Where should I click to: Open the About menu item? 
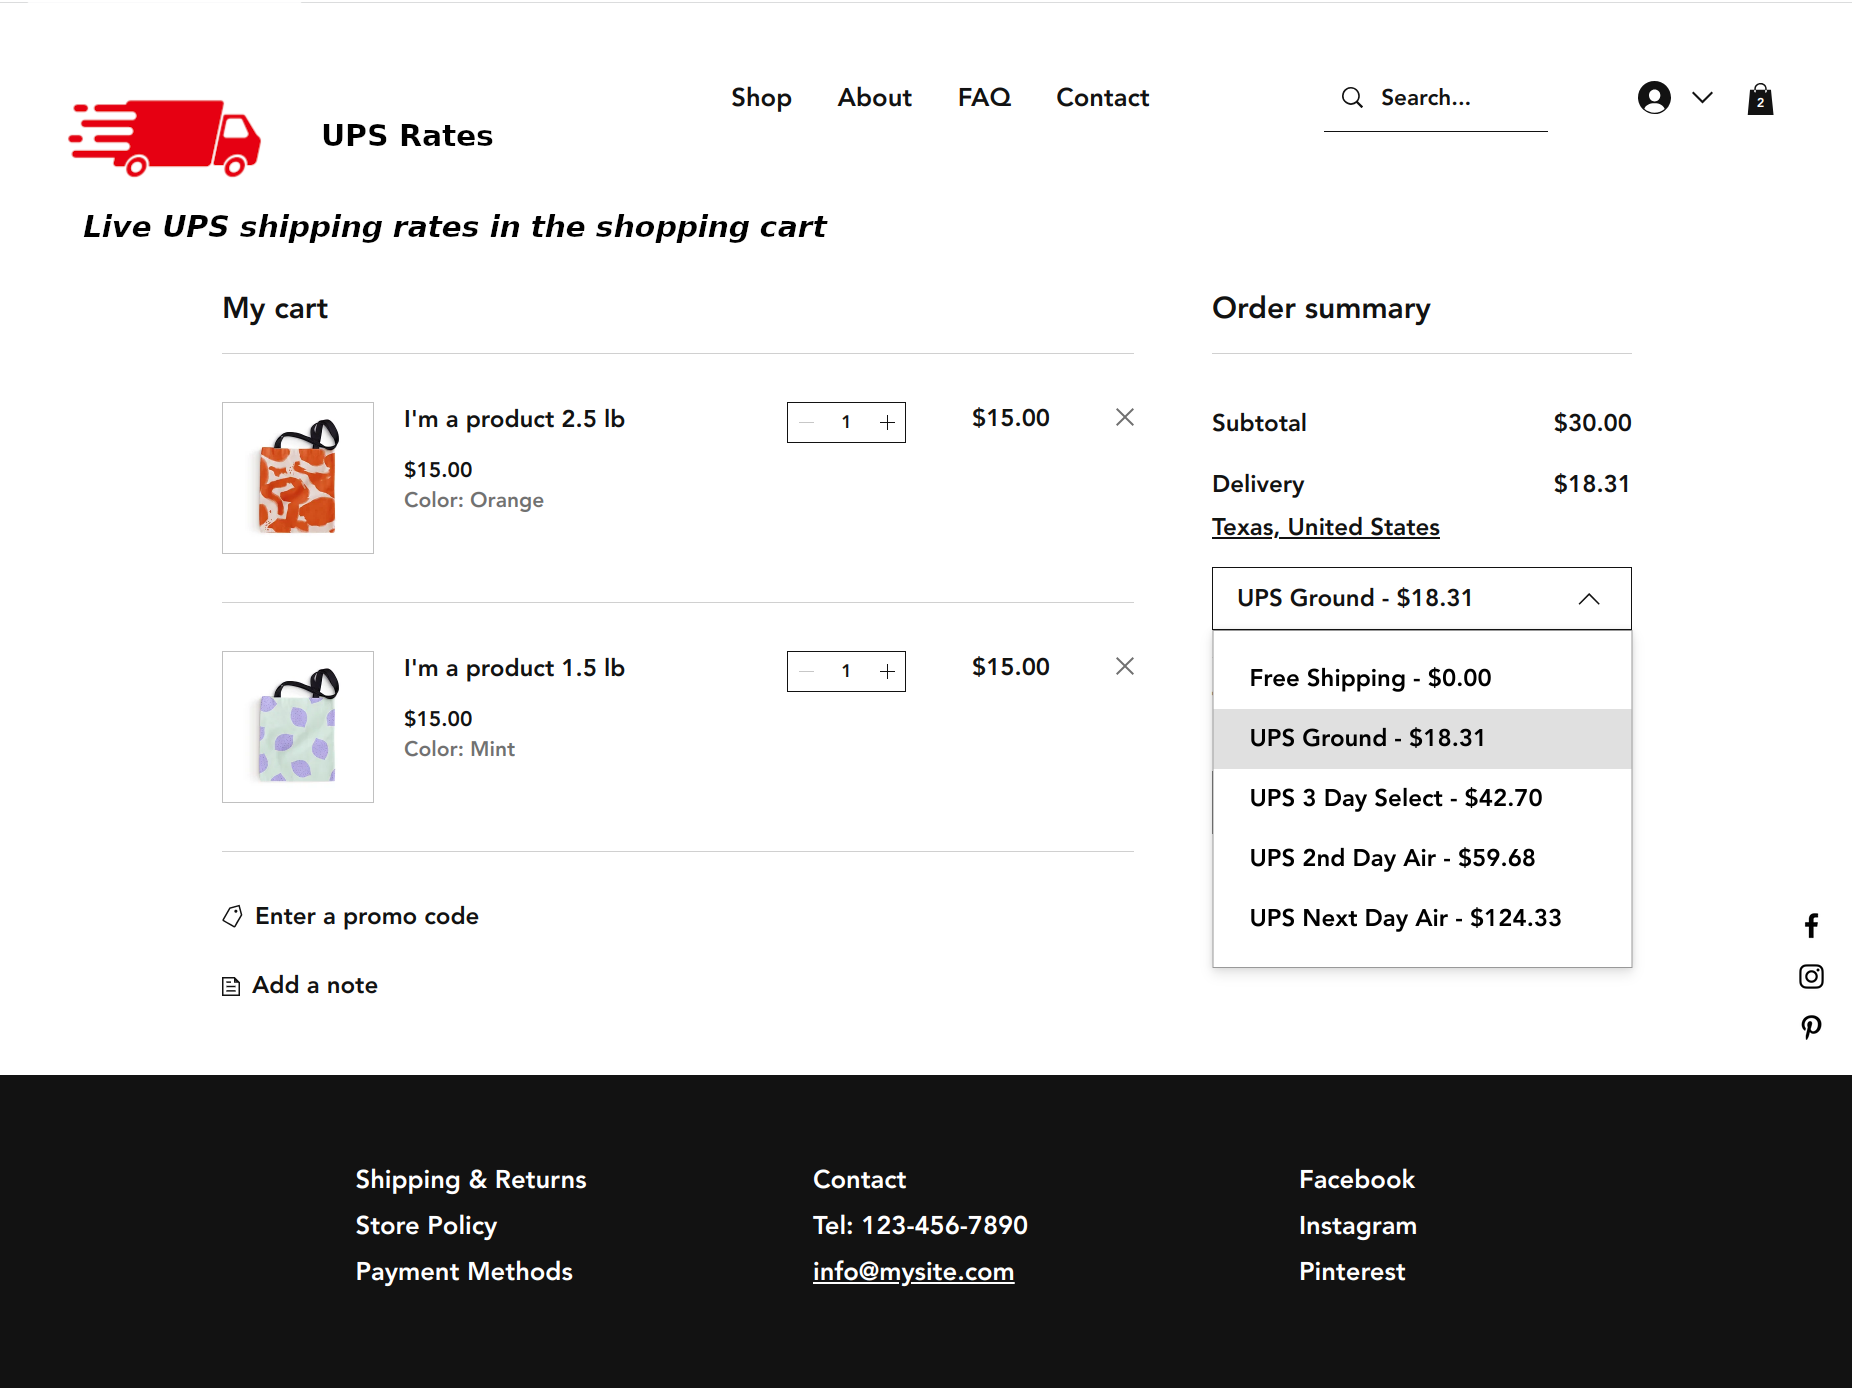tap(875, 98)
